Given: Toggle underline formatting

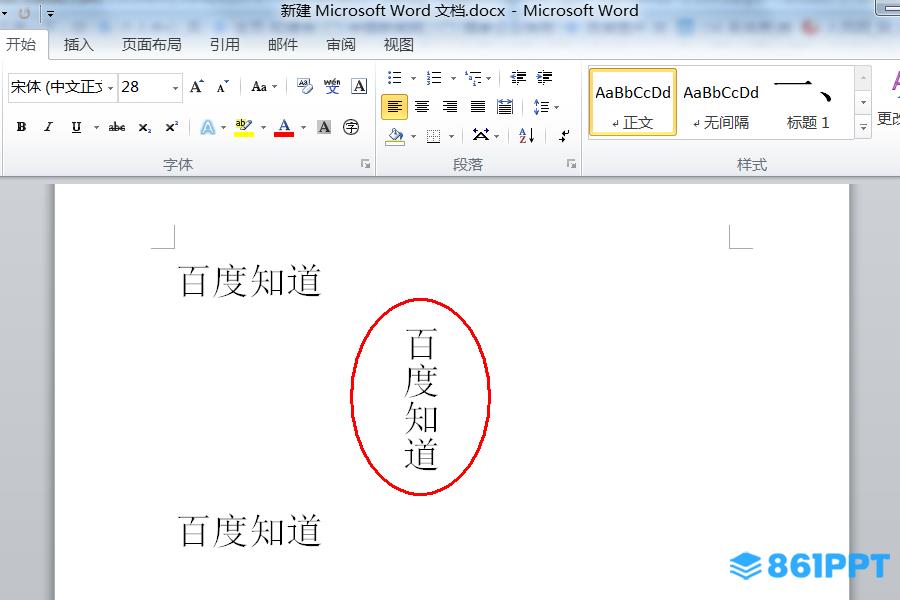Looking at the screenshot, I should click(76, 127).
